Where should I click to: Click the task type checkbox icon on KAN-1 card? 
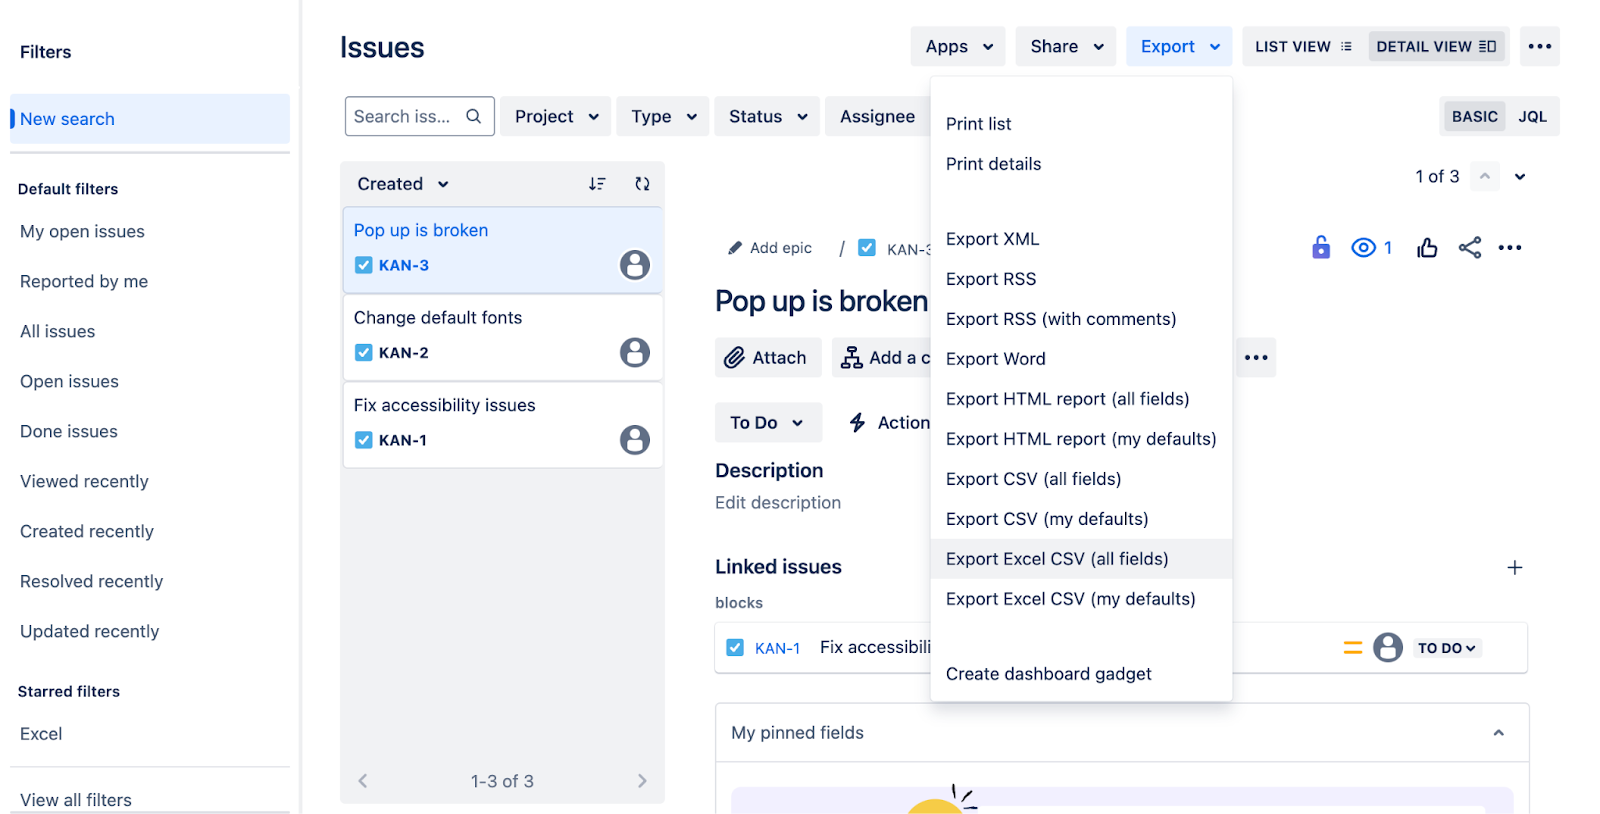pyautogui.click(x=364, y=440)
